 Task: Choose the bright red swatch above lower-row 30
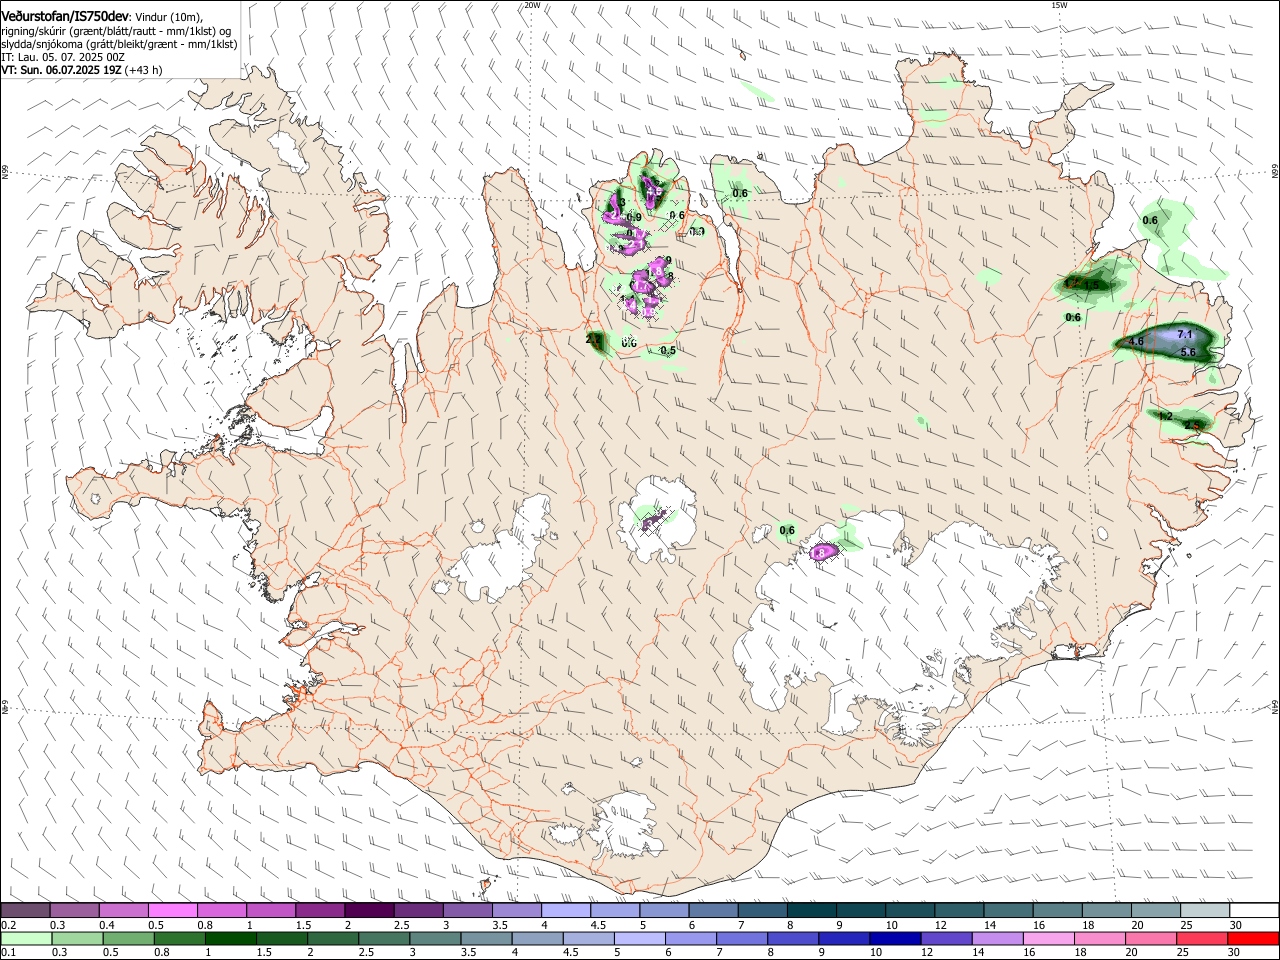[x=1252, y=938]
